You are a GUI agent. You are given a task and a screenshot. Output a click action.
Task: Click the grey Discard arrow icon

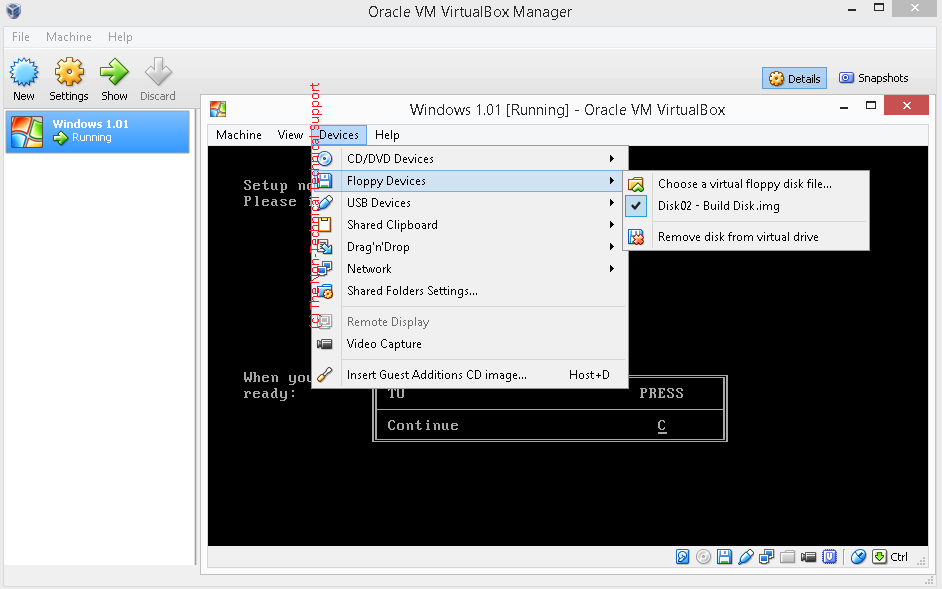click(x=158, y=72)
